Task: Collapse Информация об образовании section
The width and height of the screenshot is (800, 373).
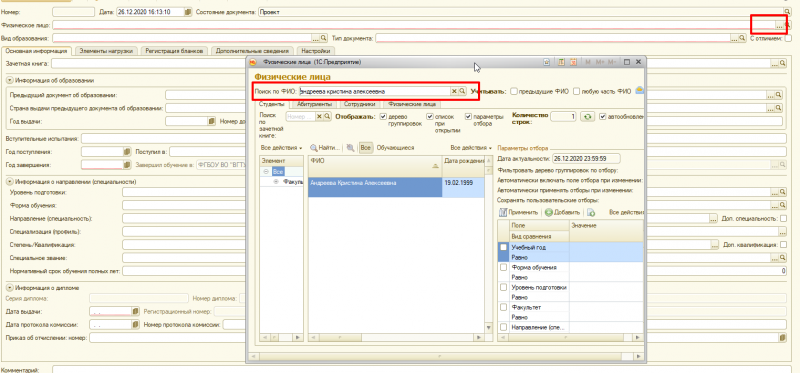Action: 10,81
